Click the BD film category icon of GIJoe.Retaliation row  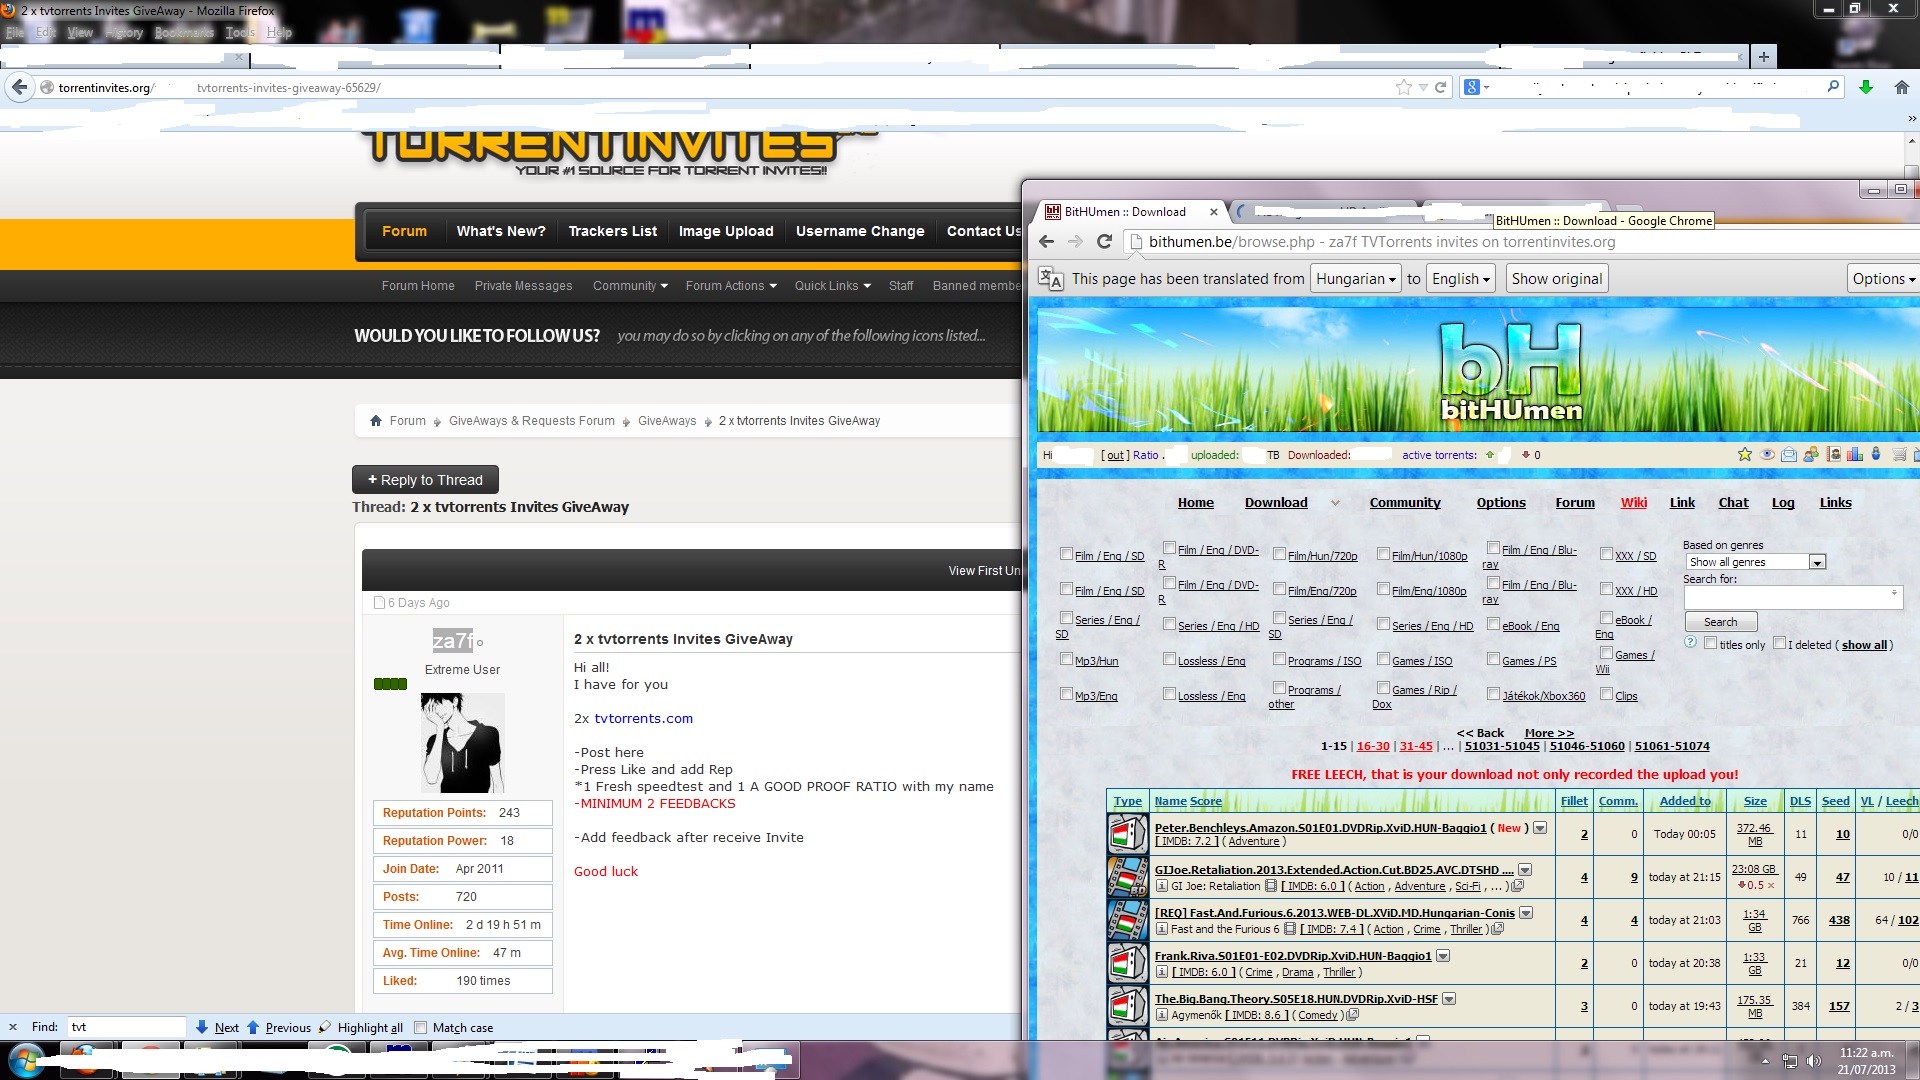(x=1128, y=876)
